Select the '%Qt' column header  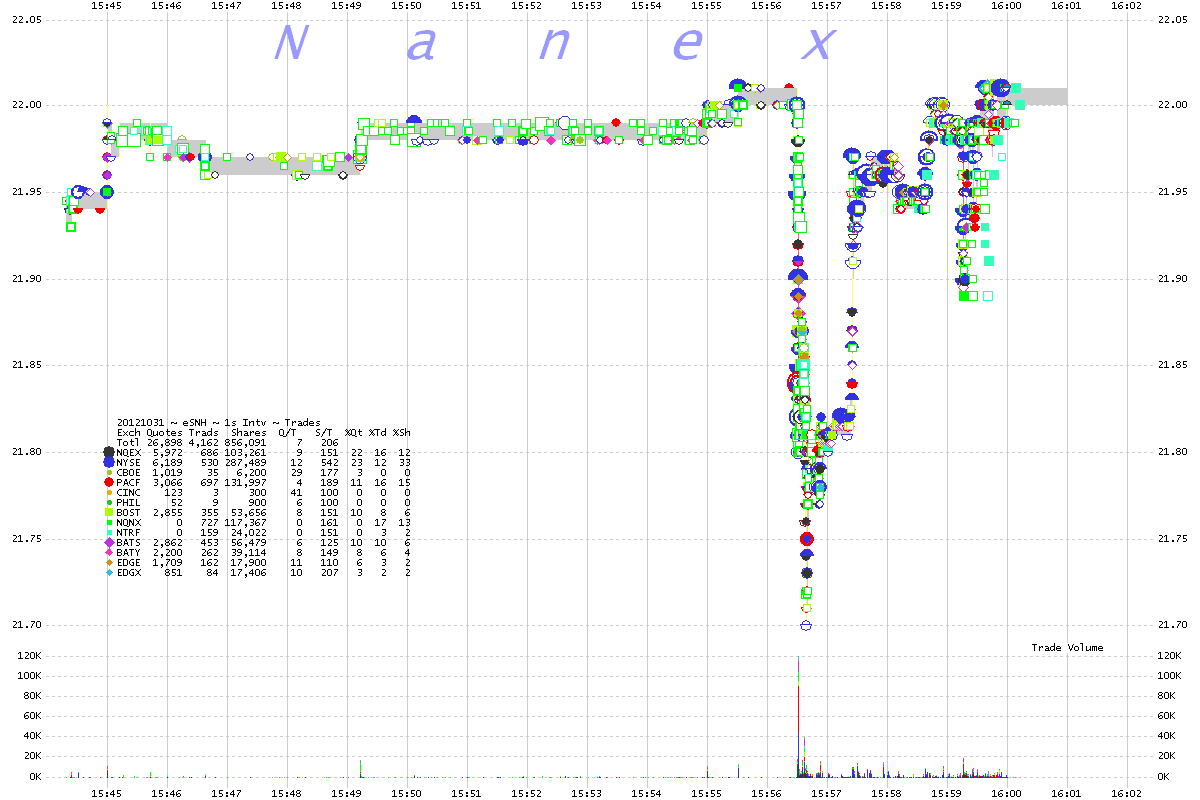tap(353, 432)
